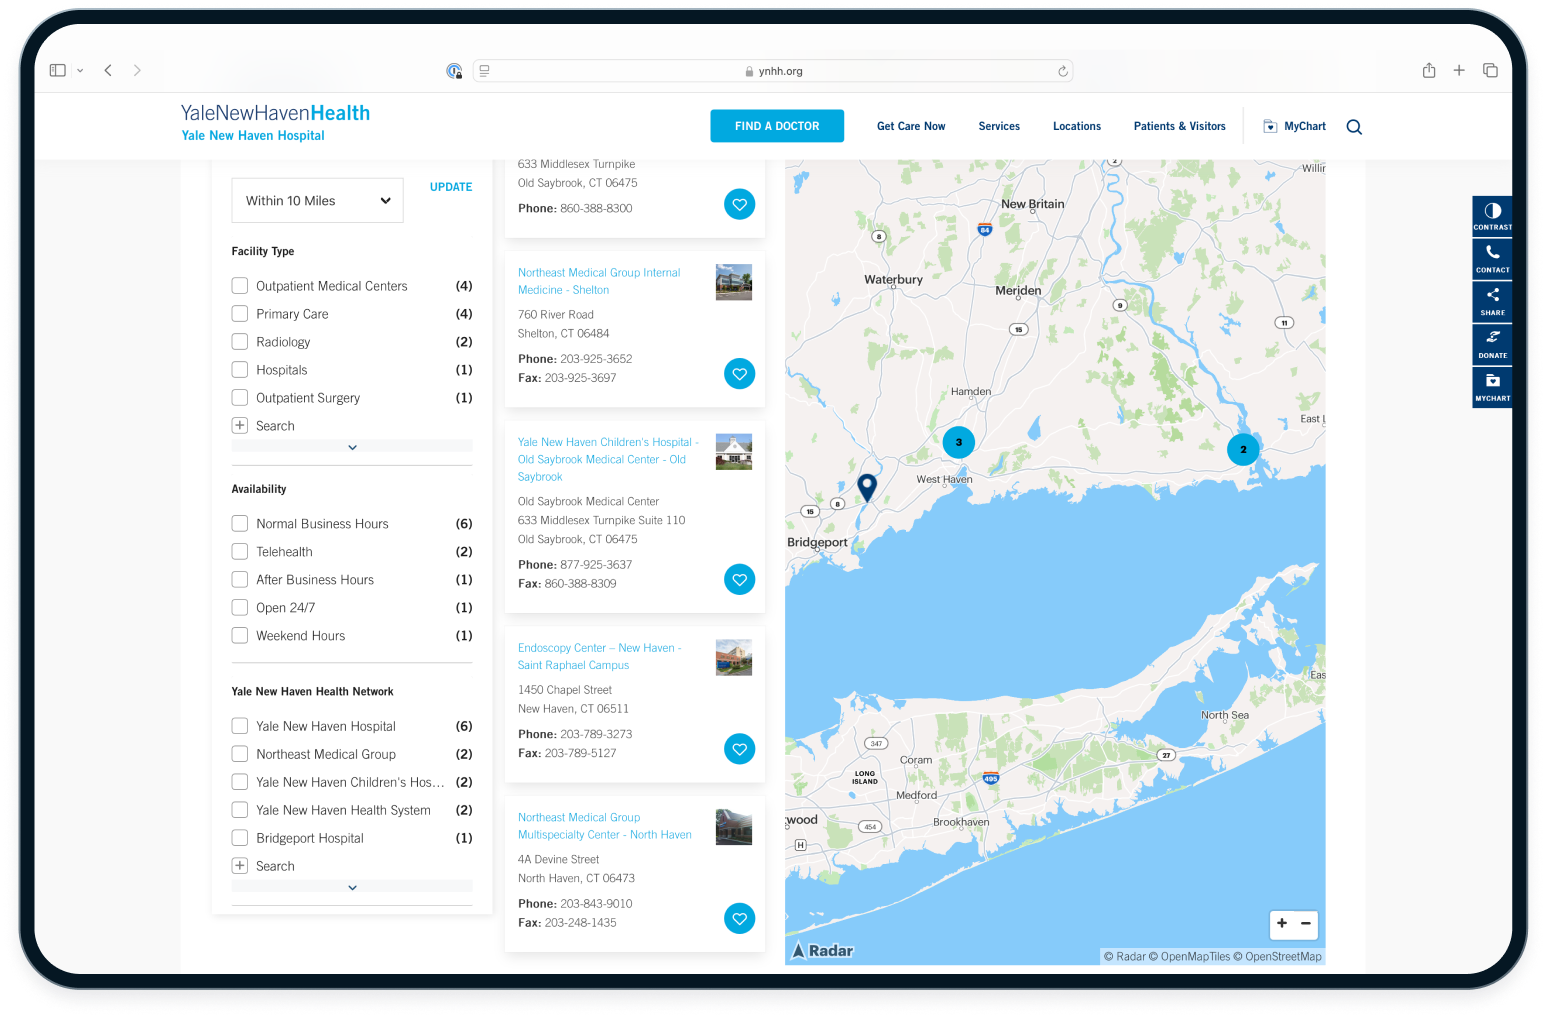Check Normal Business Hours filter
The image size is (1547, 1018).
(x=240, y=524)
